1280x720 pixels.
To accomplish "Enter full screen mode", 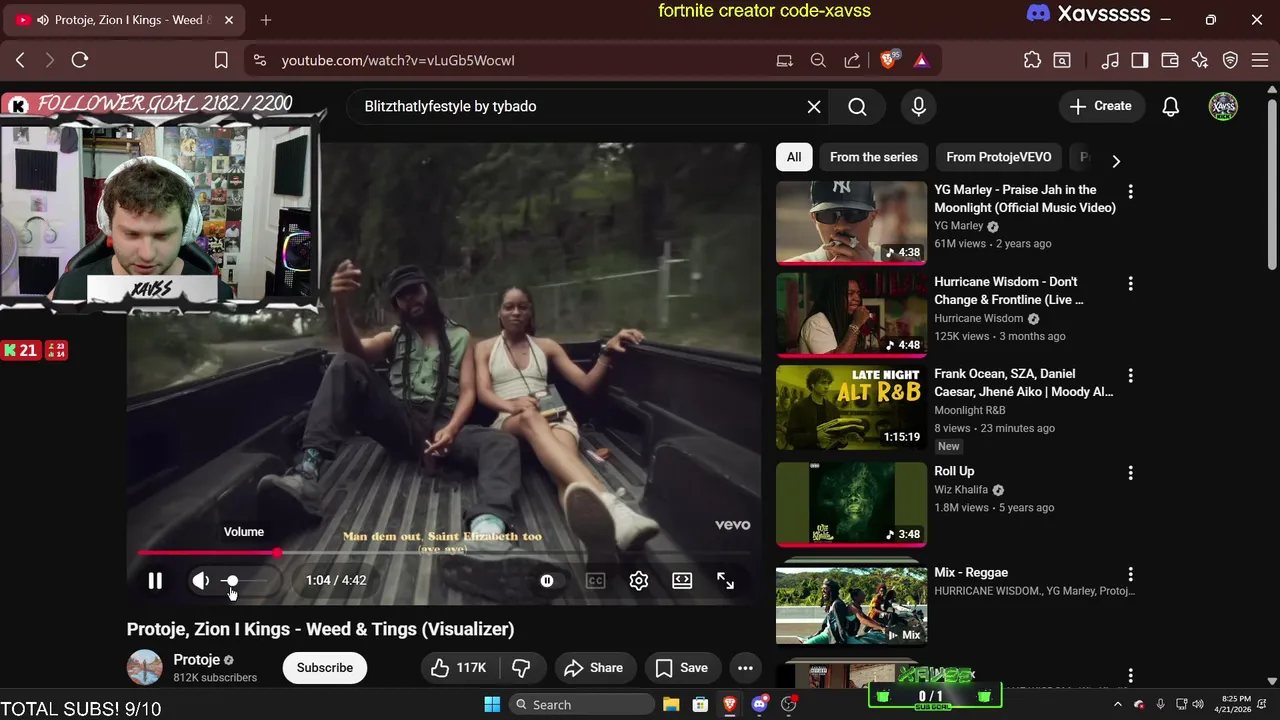I will [726, 581].
